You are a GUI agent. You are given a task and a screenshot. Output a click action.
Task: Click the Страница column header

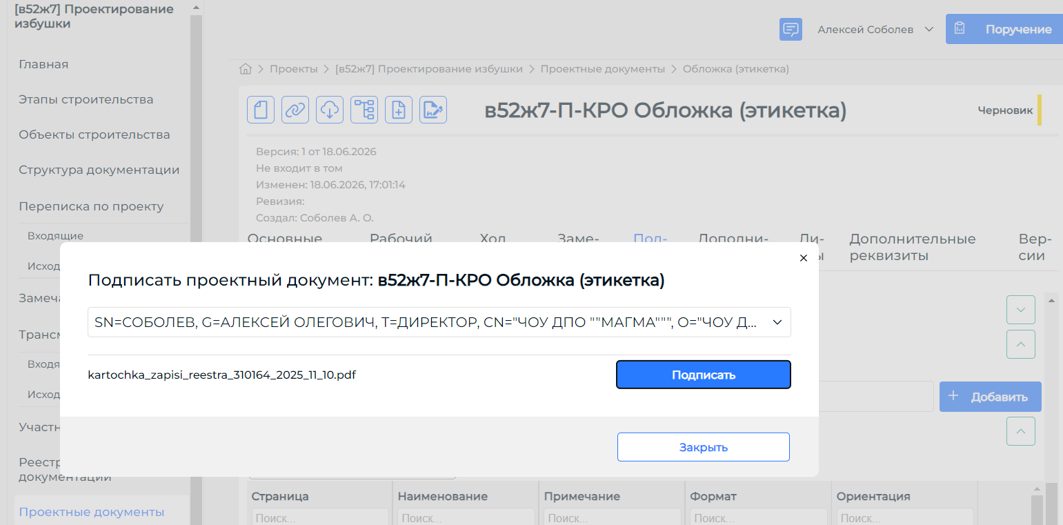[281, 497]
